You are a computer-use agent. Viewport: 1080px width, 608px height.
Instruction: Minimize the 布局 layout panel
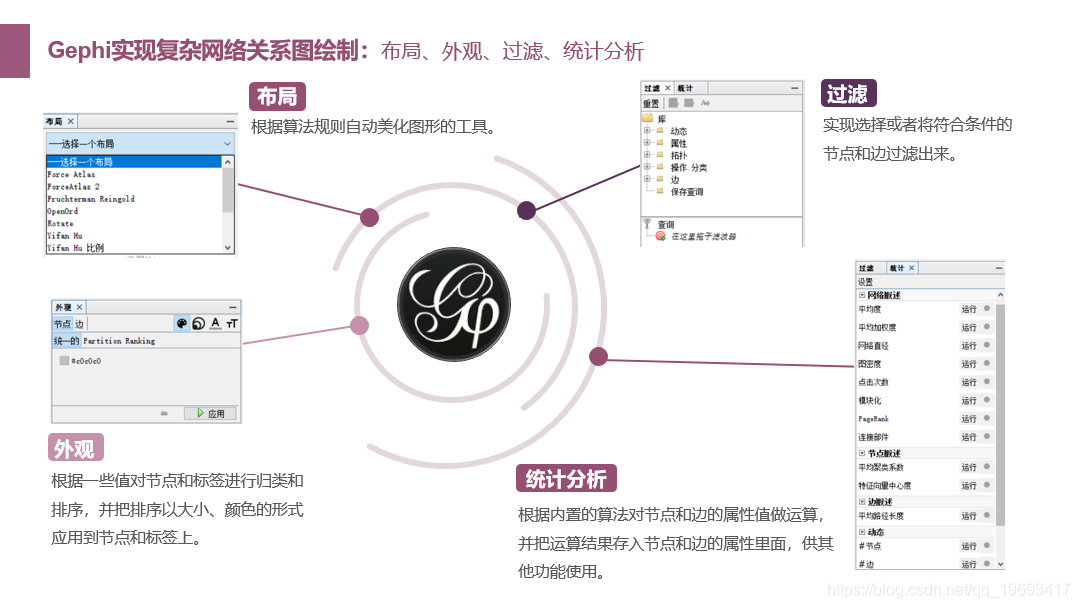[x=230, y=121]
